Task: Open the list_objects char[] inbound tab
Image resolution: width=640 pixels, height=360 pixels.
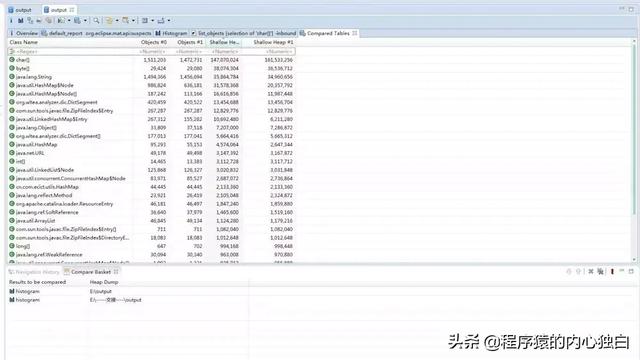Action: (243, 33)
